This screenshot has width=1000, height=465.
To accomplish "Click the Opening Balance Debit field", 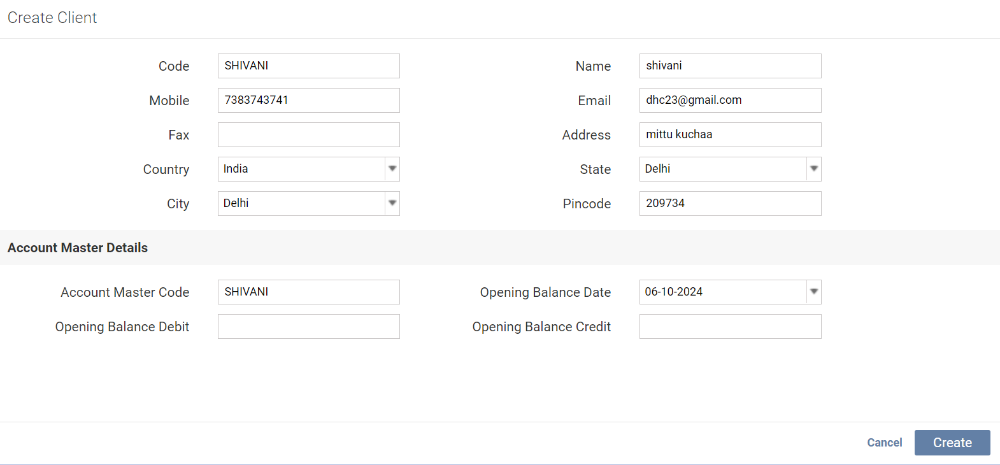I will (308, 327).
